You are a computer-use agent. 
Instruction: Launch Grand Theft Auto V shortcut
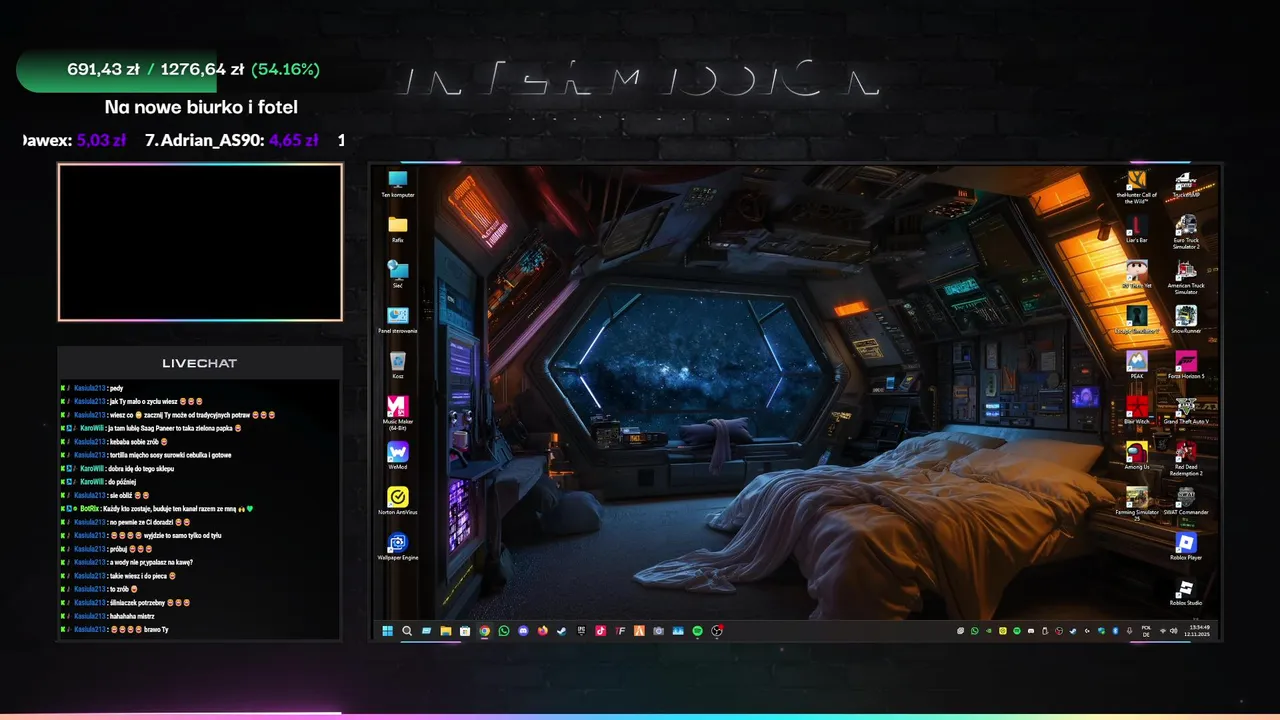pos(1186,410)
